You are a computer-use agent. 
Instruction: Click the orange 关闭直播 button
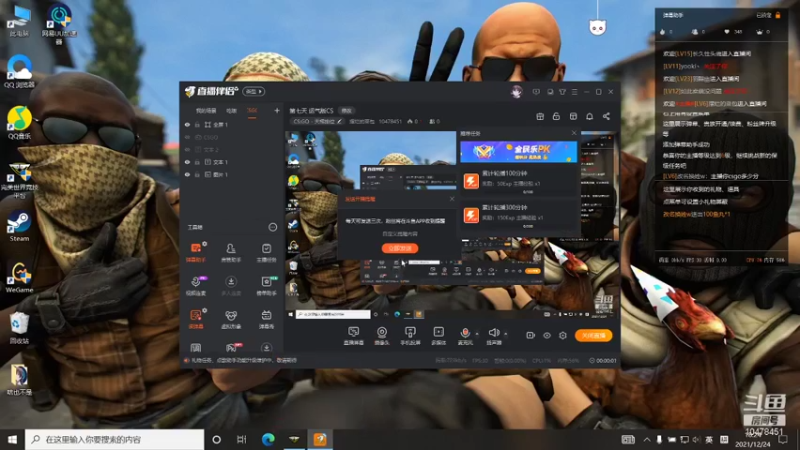click(x=593, y=335)
